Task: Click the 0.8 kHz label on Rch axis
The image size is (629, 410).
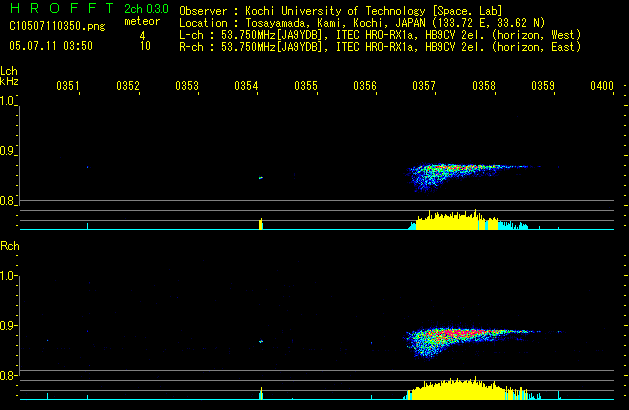Action: click(x=8, y=375)
